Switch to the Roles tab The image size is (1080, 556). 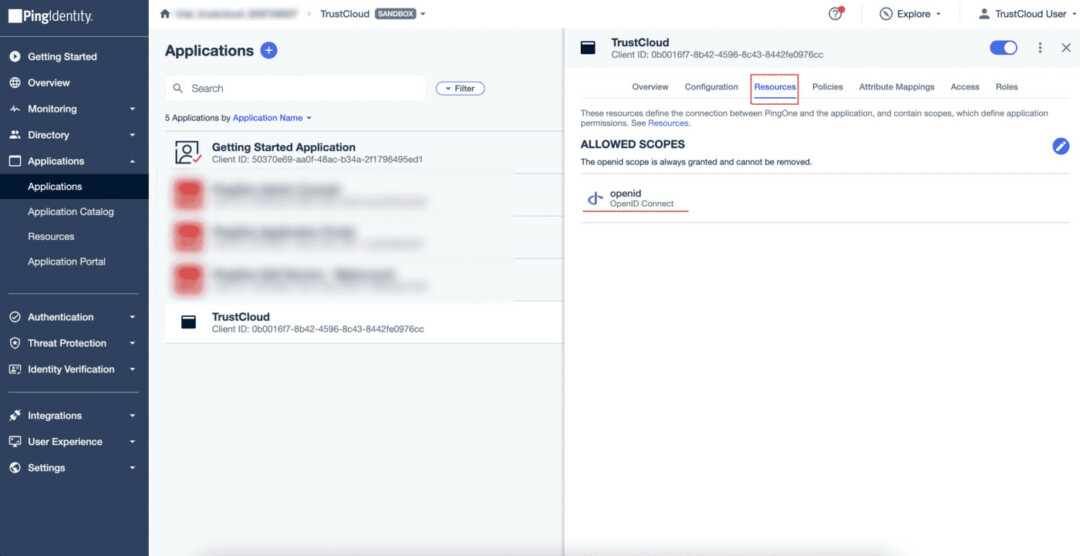(1006, 87)
